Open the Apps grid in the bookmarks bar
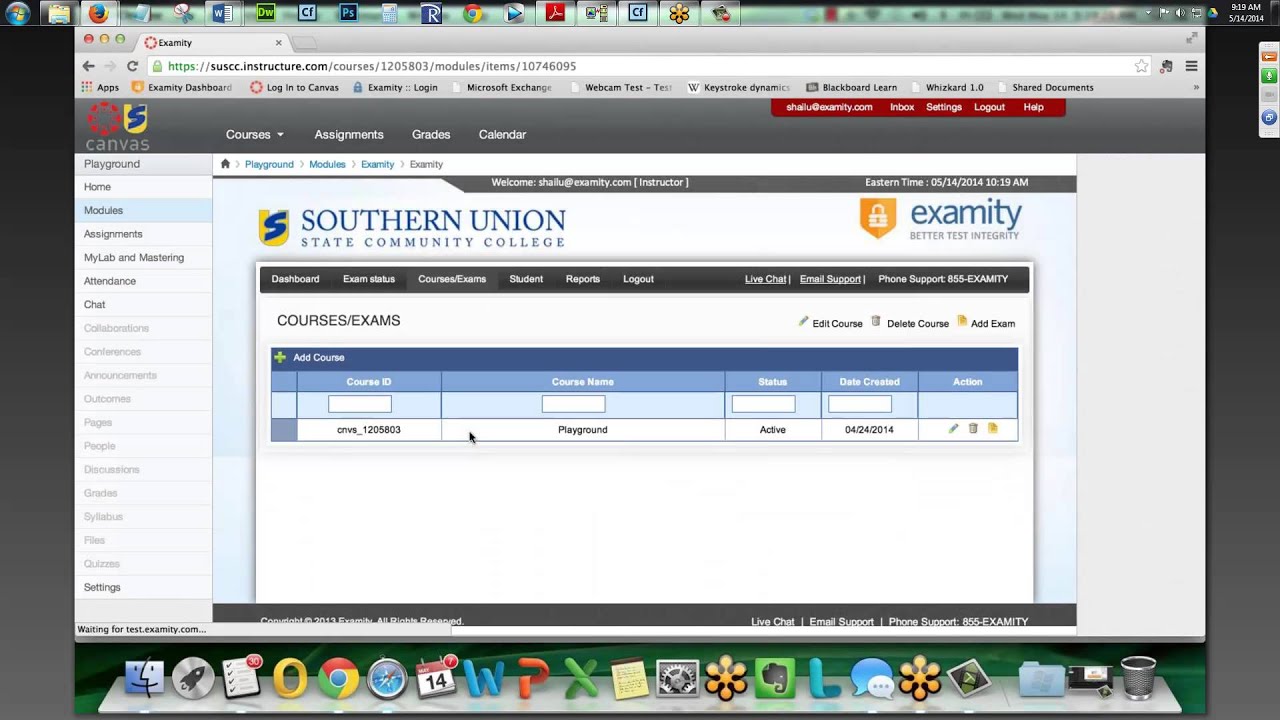 100,87
